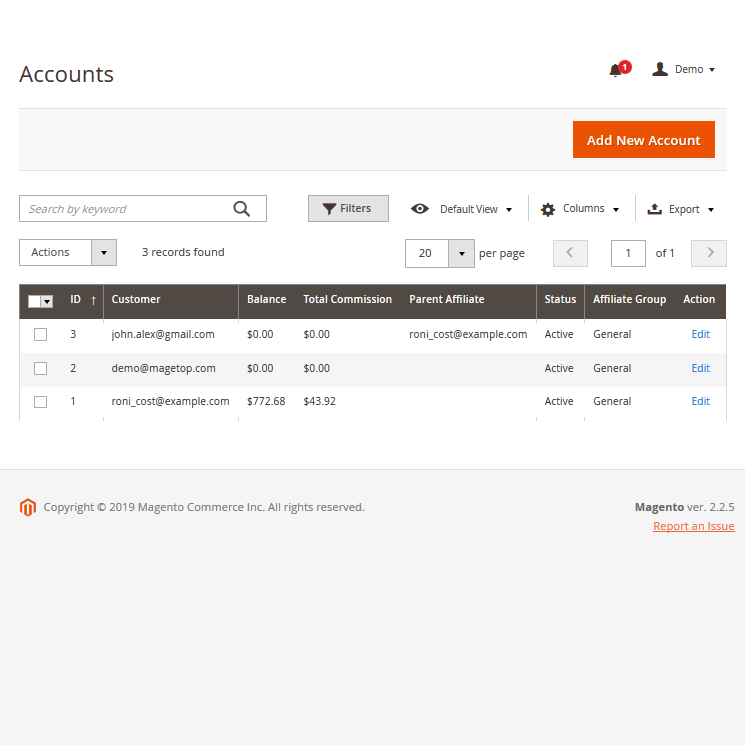Viewport: 745px width, 745px height.
Task: Go to the next page arrow
Action: (710, 253)
